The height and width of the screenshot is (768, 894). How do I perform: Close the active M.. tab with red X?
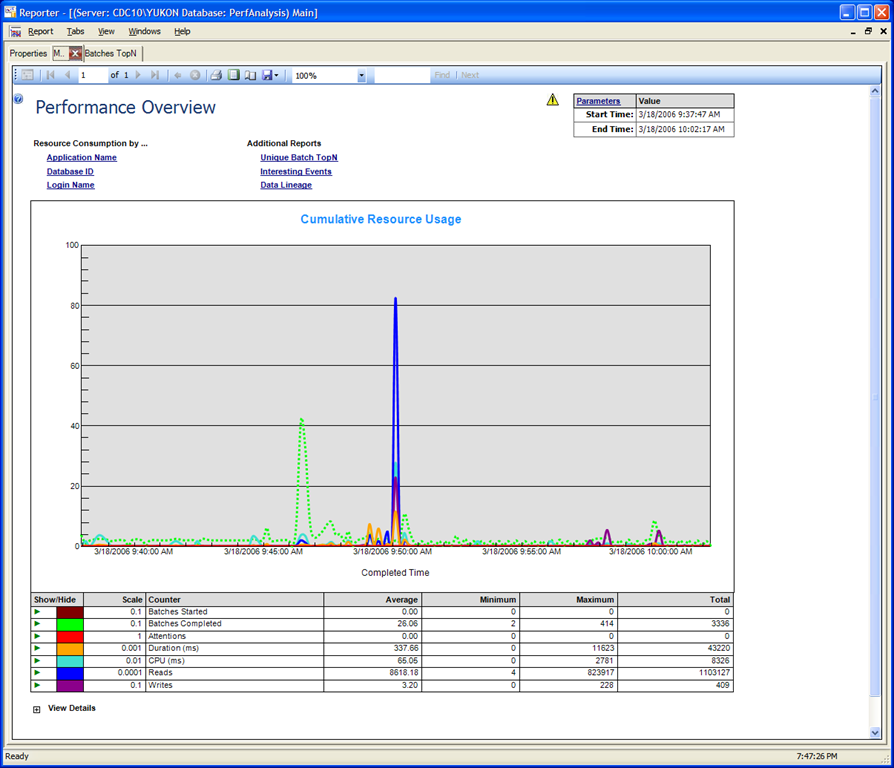tap(75, 53)
